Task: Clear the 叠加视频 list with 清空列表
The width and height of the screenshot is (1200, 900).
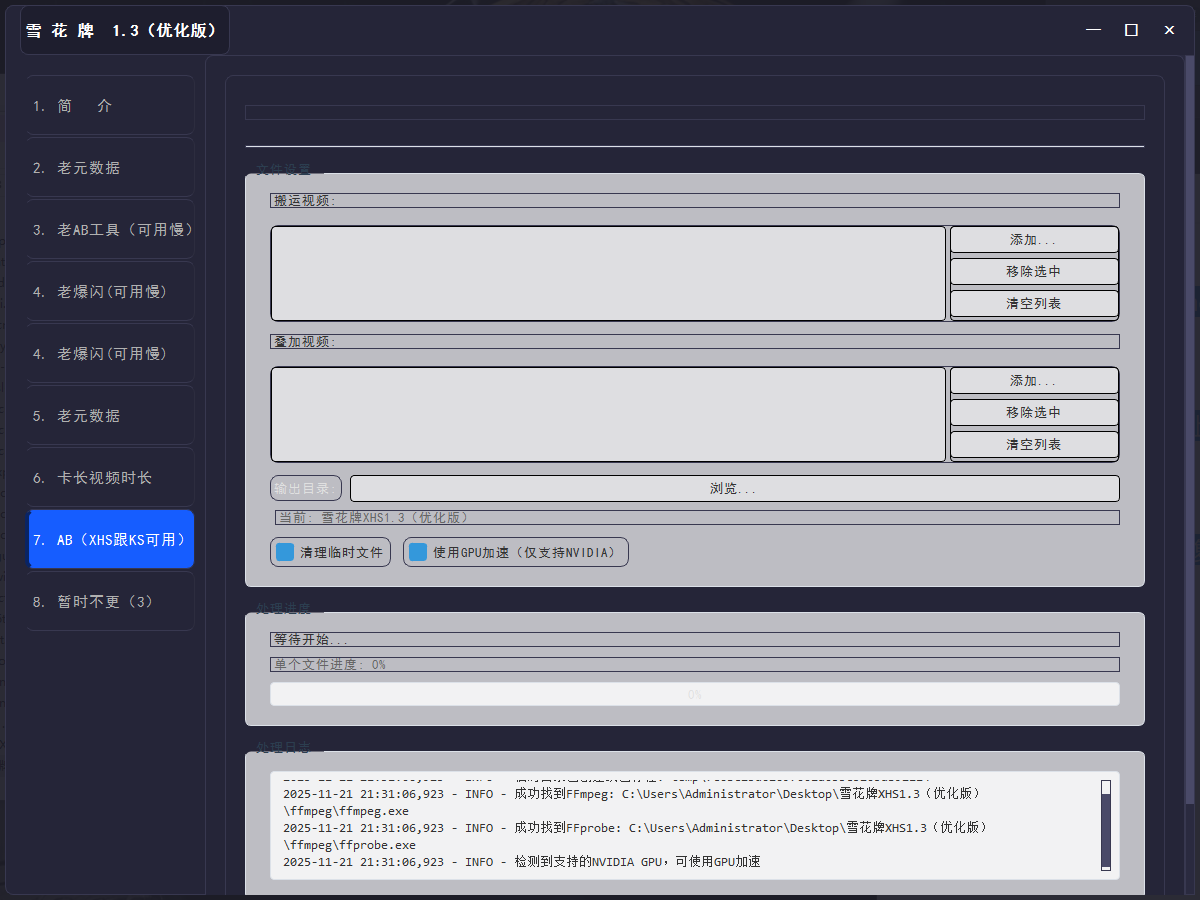Action: 1033,444
